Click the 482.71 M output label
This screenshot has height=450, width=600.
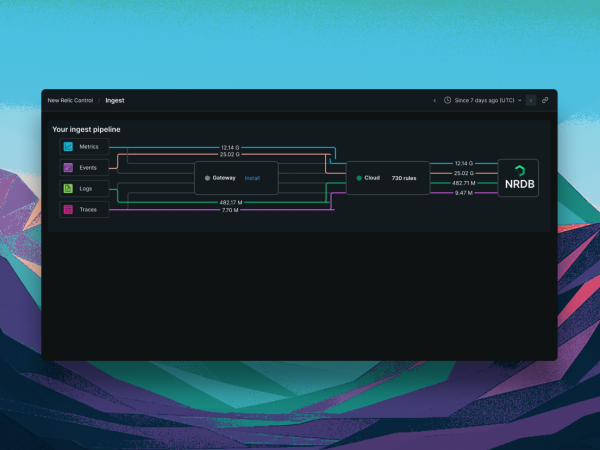[x=464, y=183]
